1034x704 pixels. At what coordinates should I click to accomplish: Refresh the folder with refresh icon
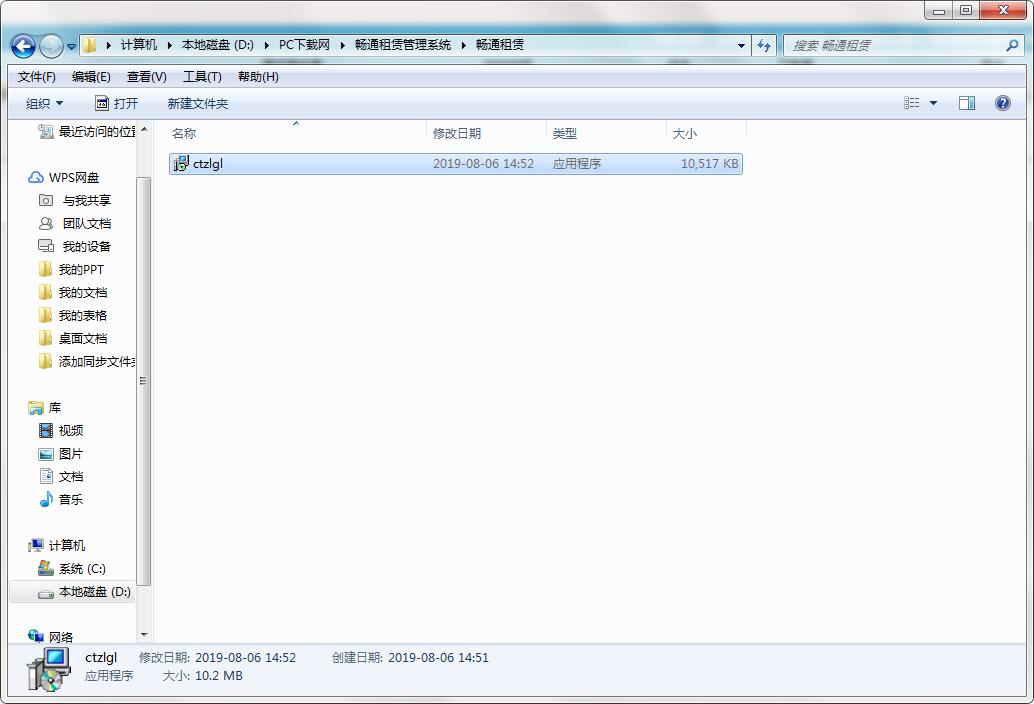pos(763,45)
